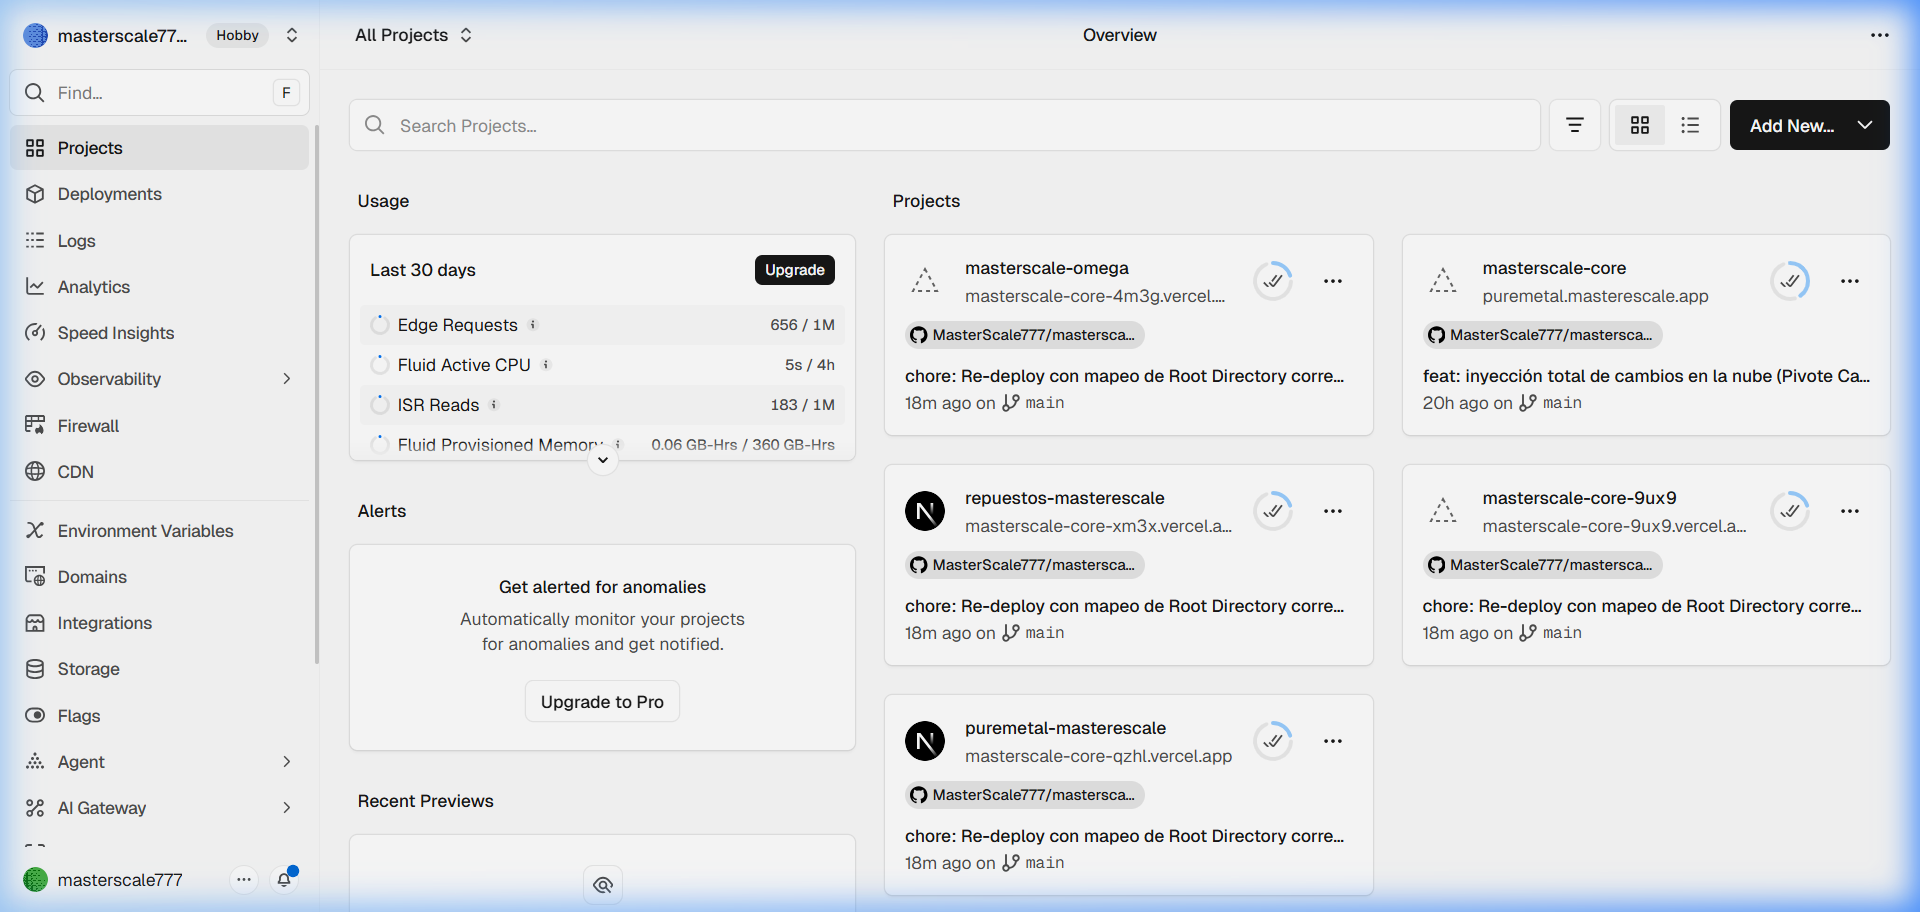
Task: Expand the Observability submenu
Action: click(287, 379)
